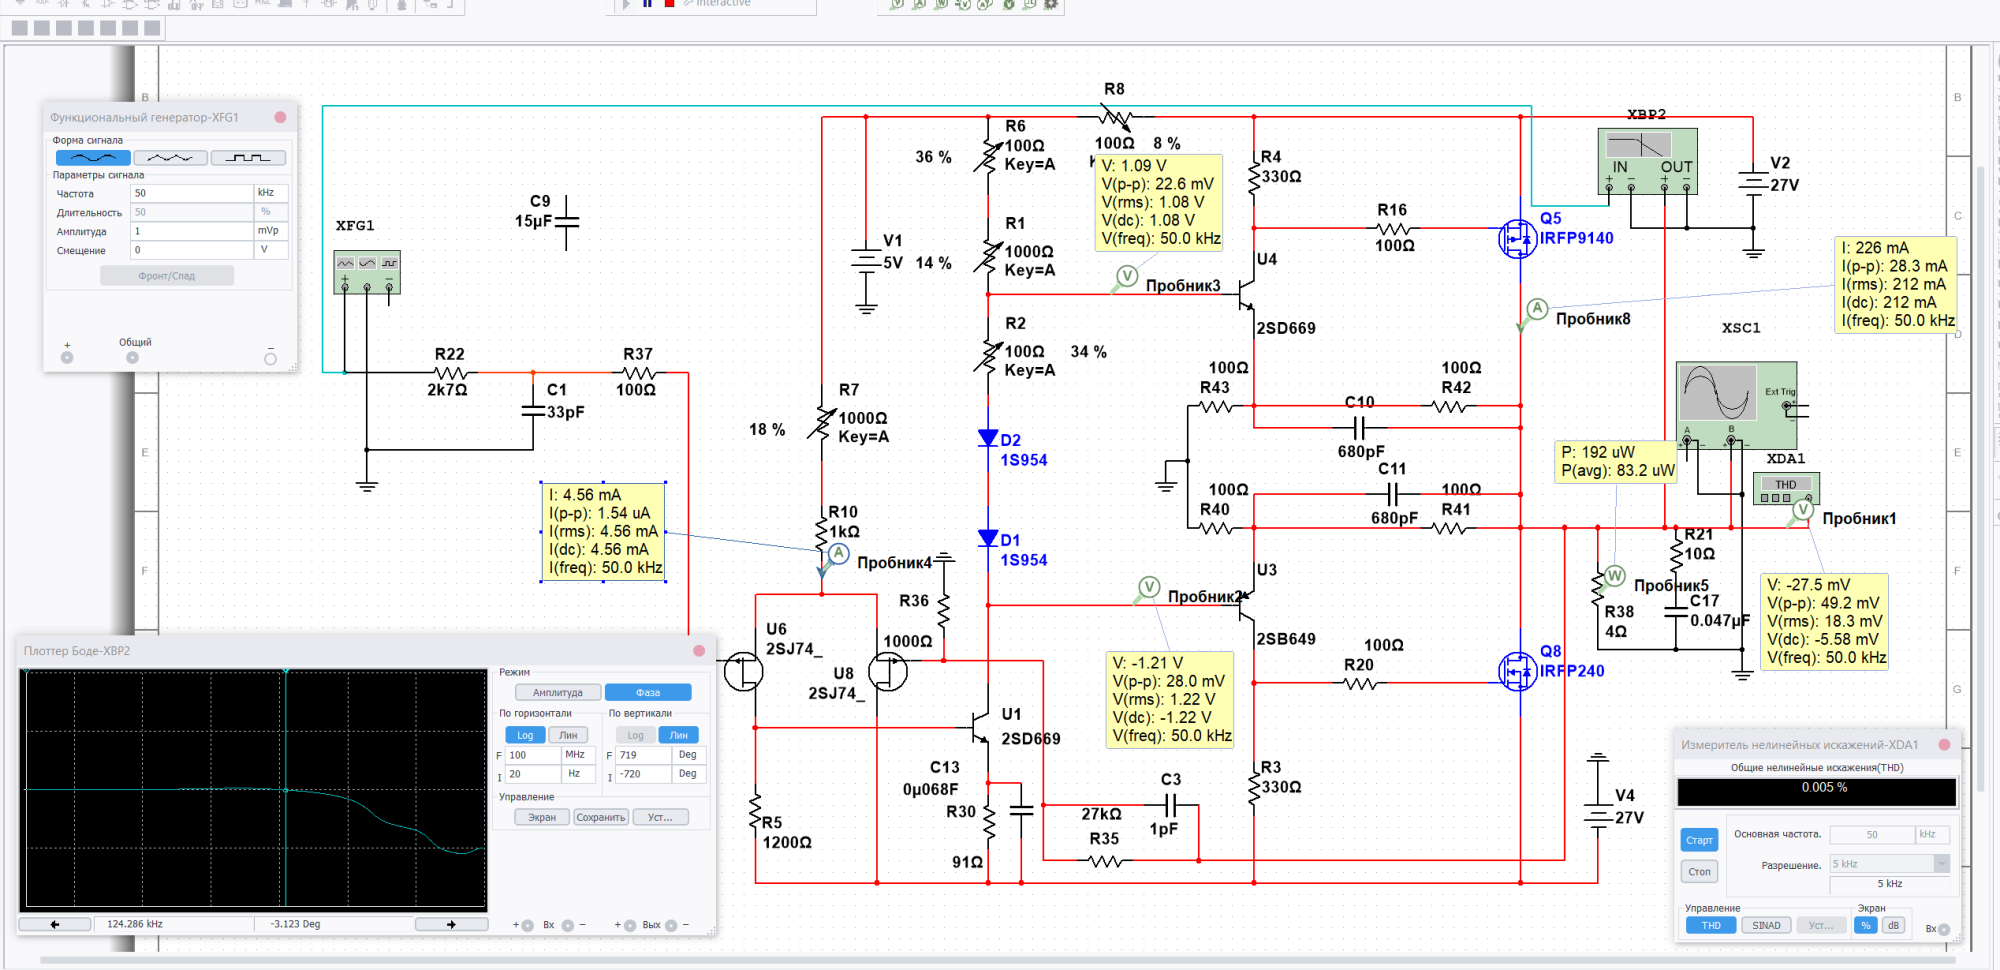This screenshot has width=2000, height=970.
Task: Select sine waveform in function generator
Action: [x=93, y=158]
